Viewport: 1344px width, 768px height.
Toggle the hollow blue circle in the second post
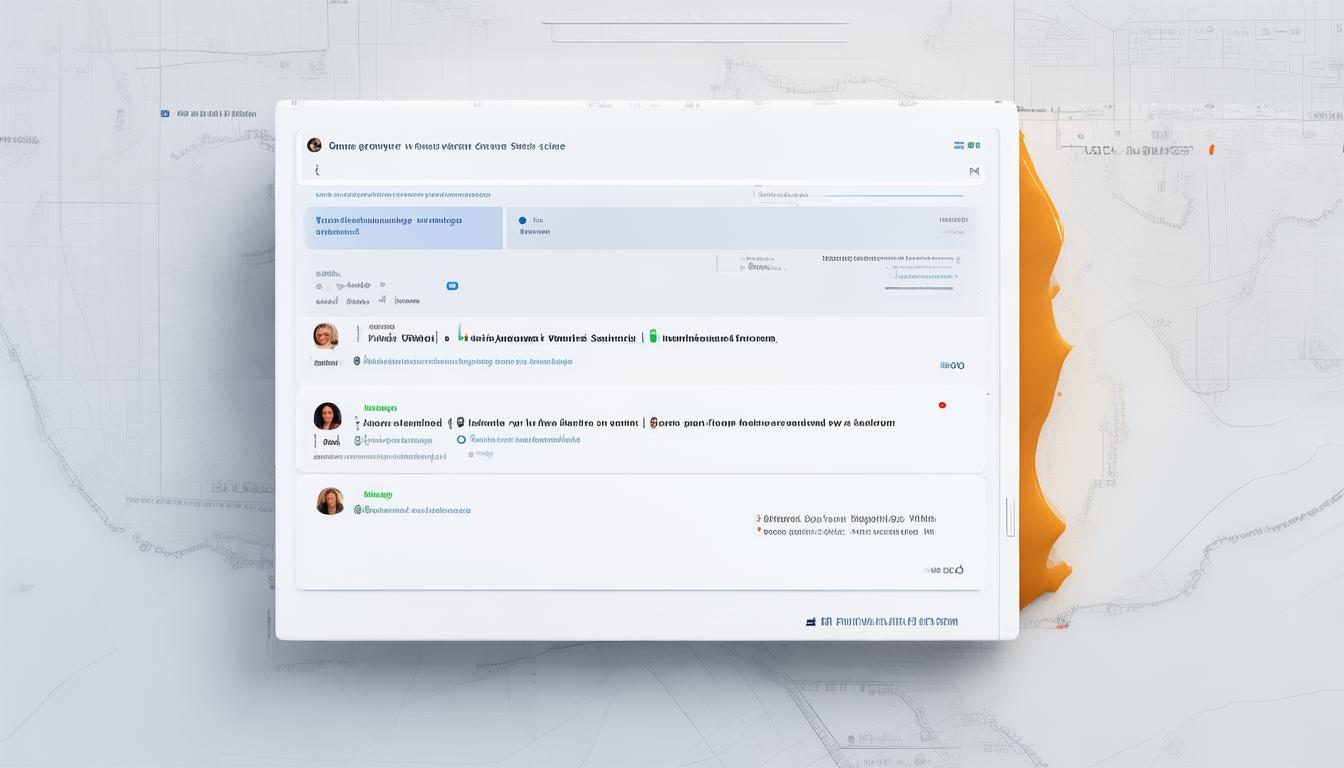click(x=461, y=439)
